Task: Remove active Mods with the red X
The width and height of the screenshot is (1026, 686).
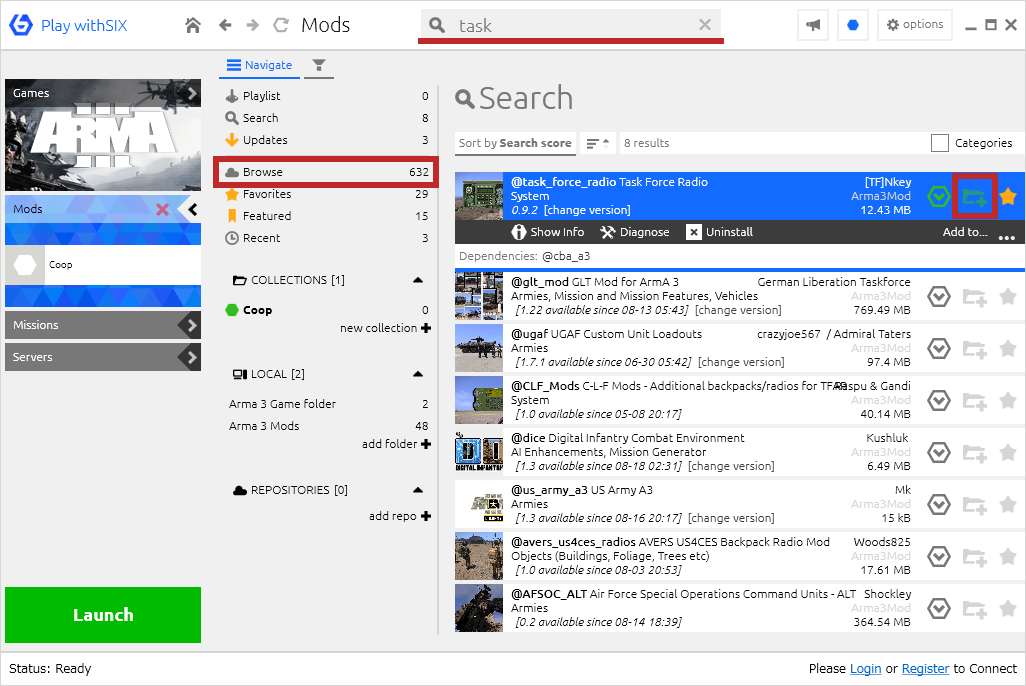Action: (162, 209)
